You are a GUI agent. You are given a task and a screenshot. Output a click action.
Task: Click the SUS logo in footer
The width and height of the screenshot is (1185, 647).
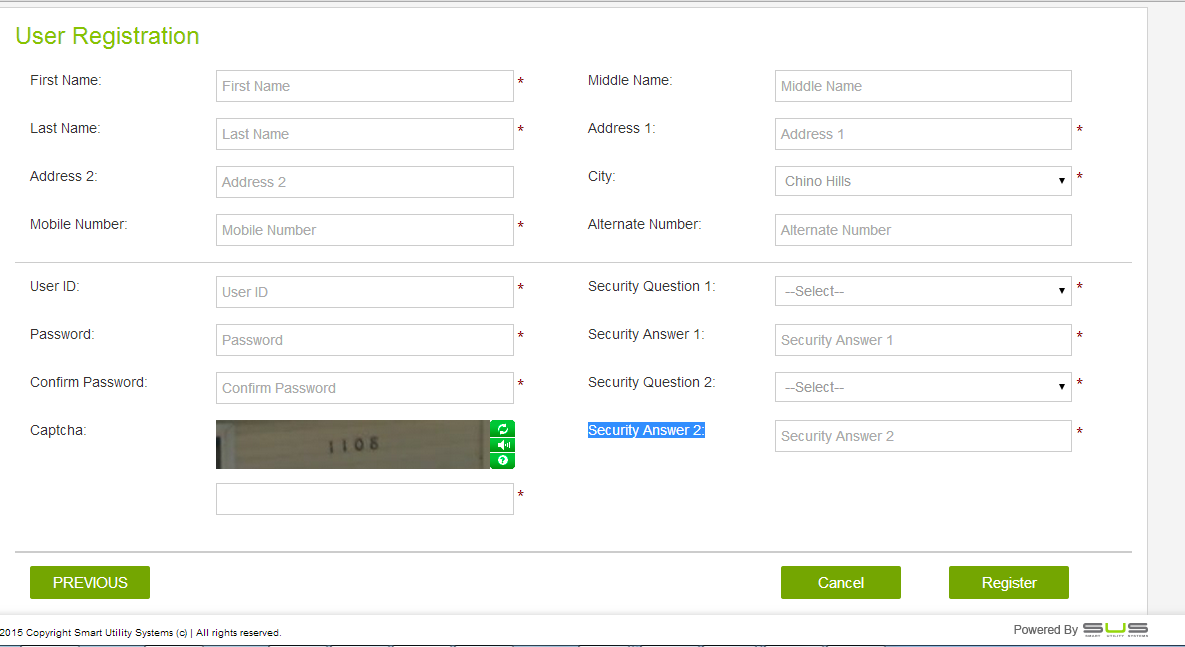[1115, 629]
